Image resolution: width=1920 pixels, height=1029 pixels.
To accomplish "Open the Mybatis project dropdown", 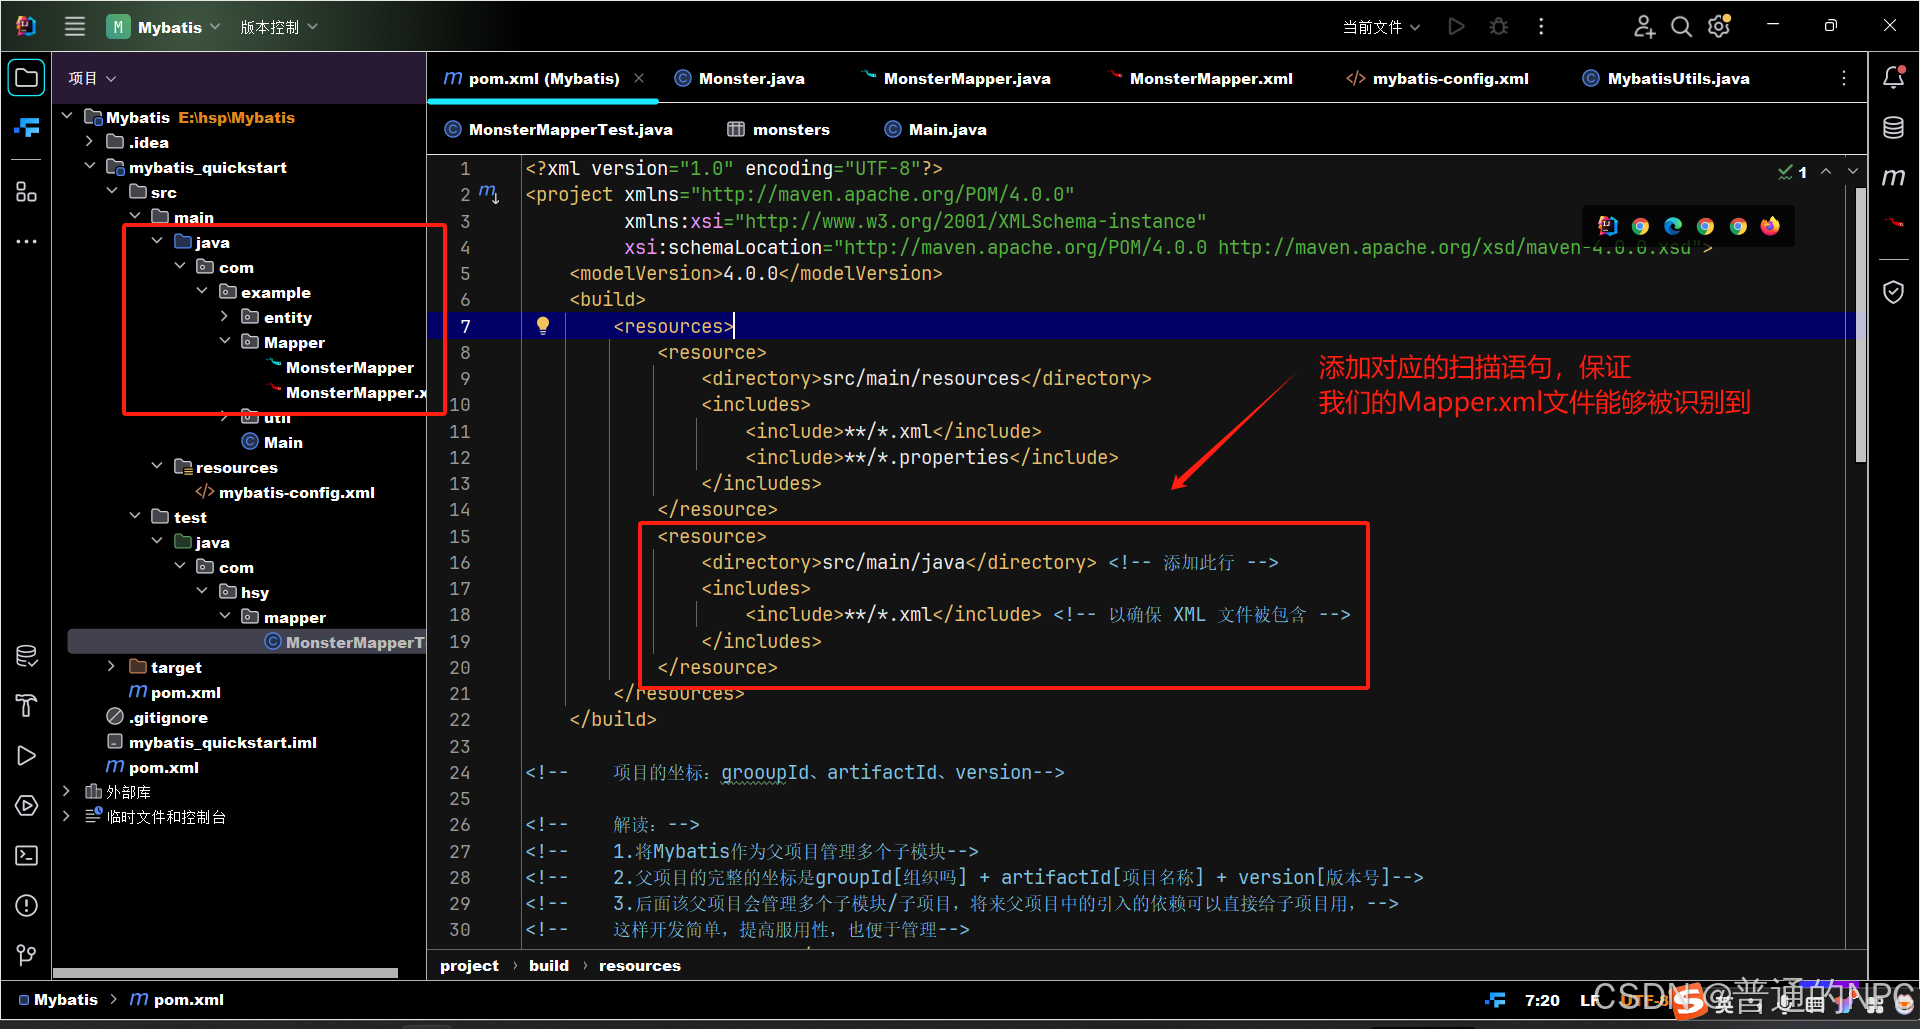I will pyautogui.click(x=164, y=27).
